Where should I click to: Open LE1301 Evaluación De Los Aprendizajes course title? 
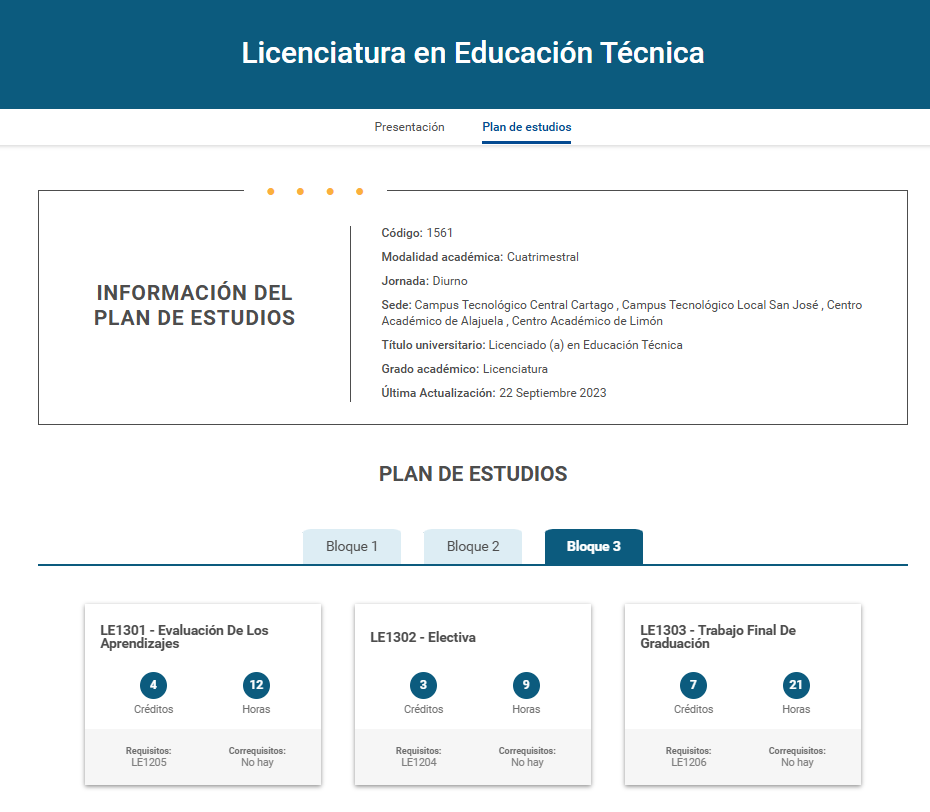click(x=184, y=637)
